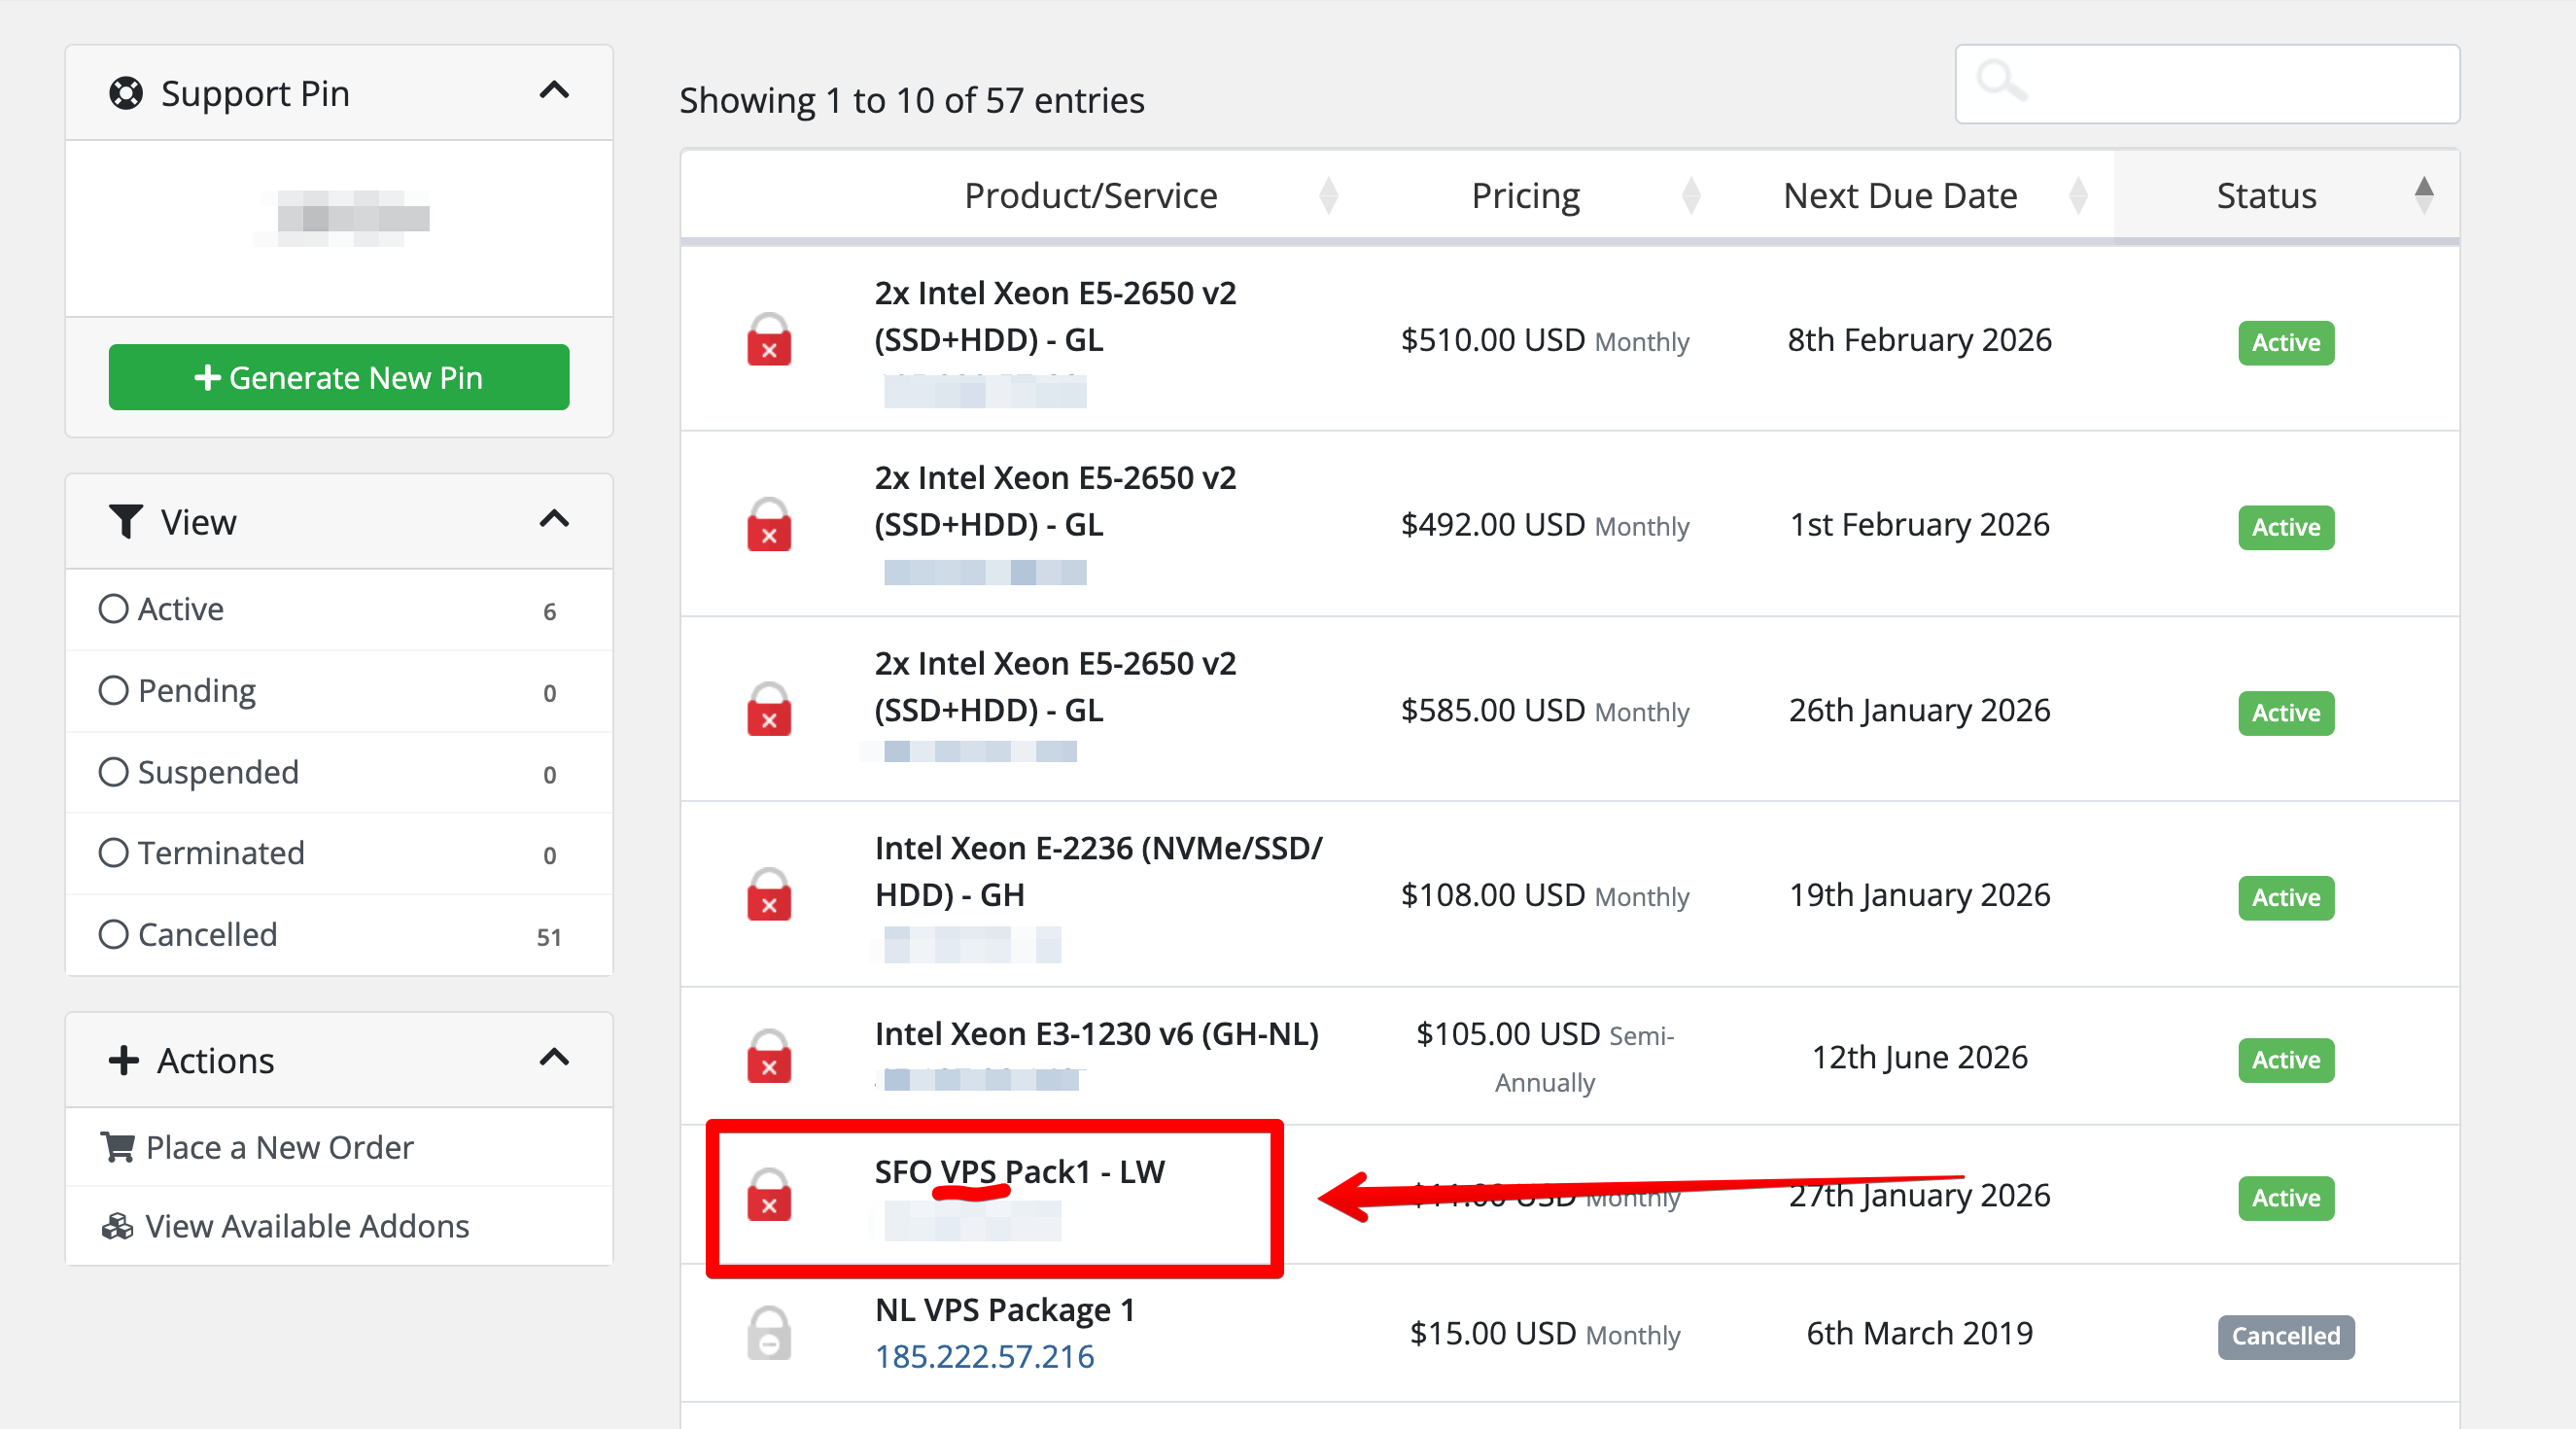The width and height of the screenshot is (2576, 1429).
Task: Select the Active view radio filter
Action: pyautogui.click(x=113, y=608)
